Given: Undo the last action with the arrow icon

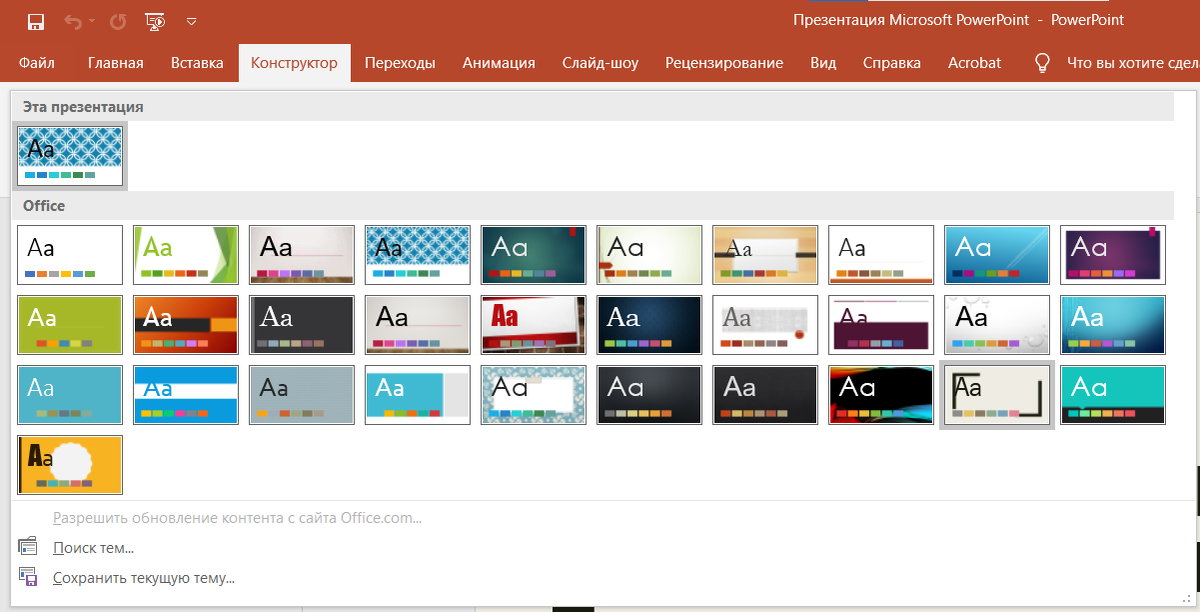Looking at the screenshot, I should coord(73,20).
